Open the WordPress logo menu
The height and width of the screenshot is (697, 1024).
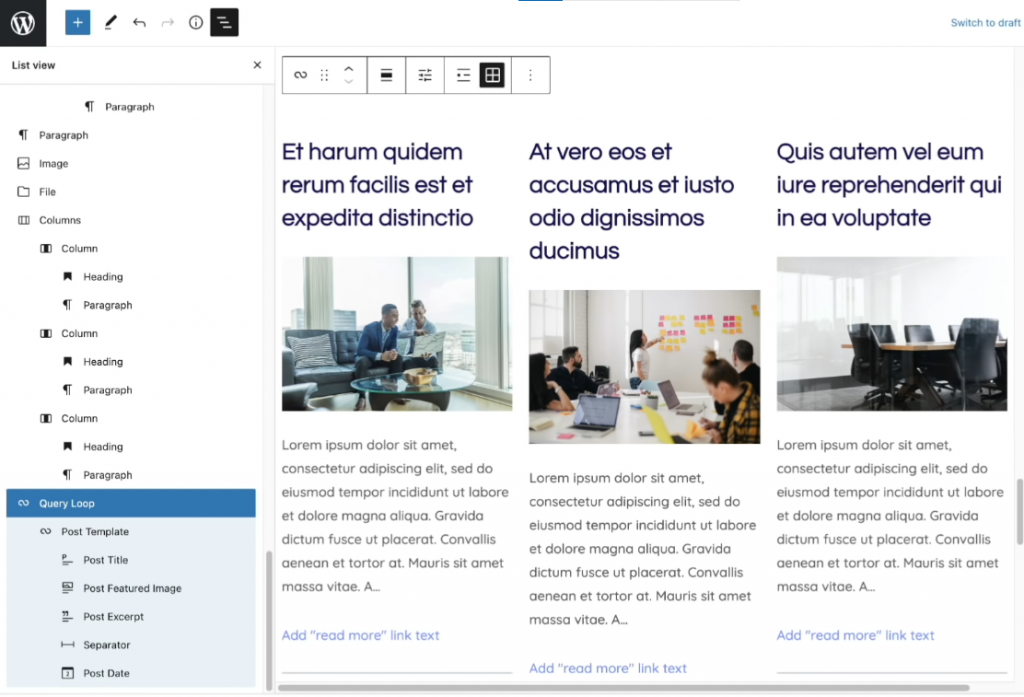[23, 23]
